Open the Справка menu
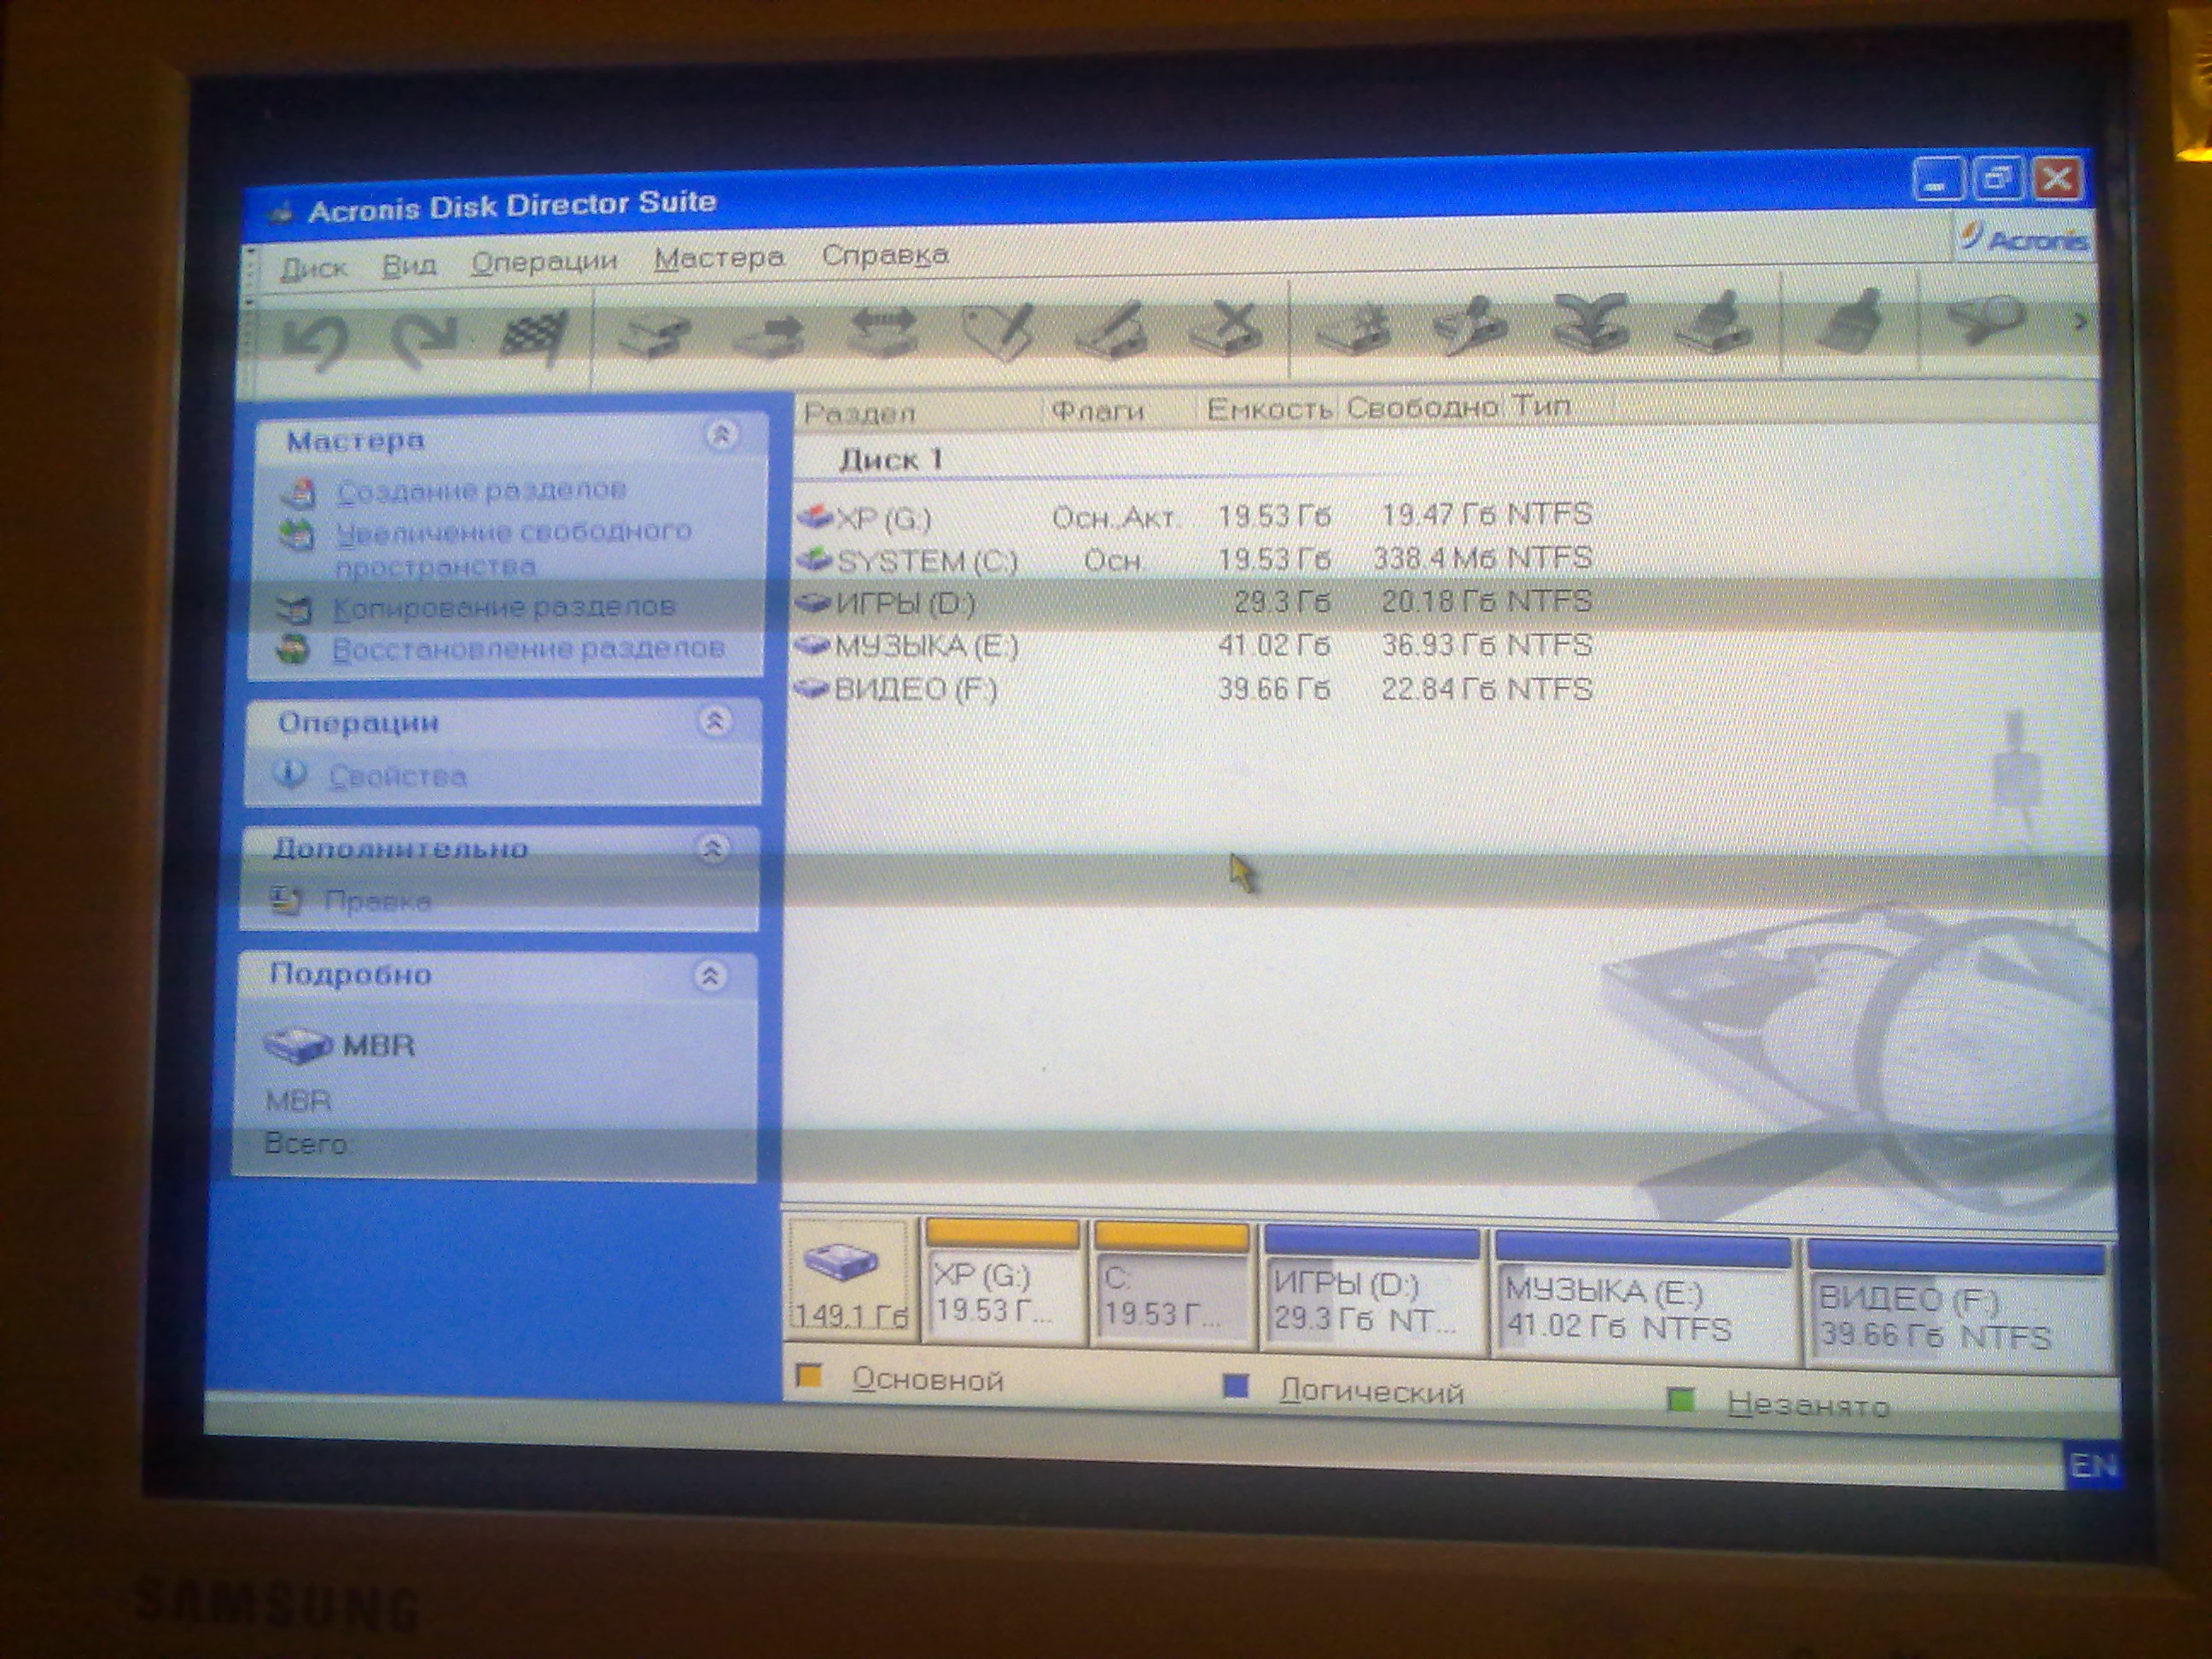The image size is (2212, 1659). click(x=885, y=255)
